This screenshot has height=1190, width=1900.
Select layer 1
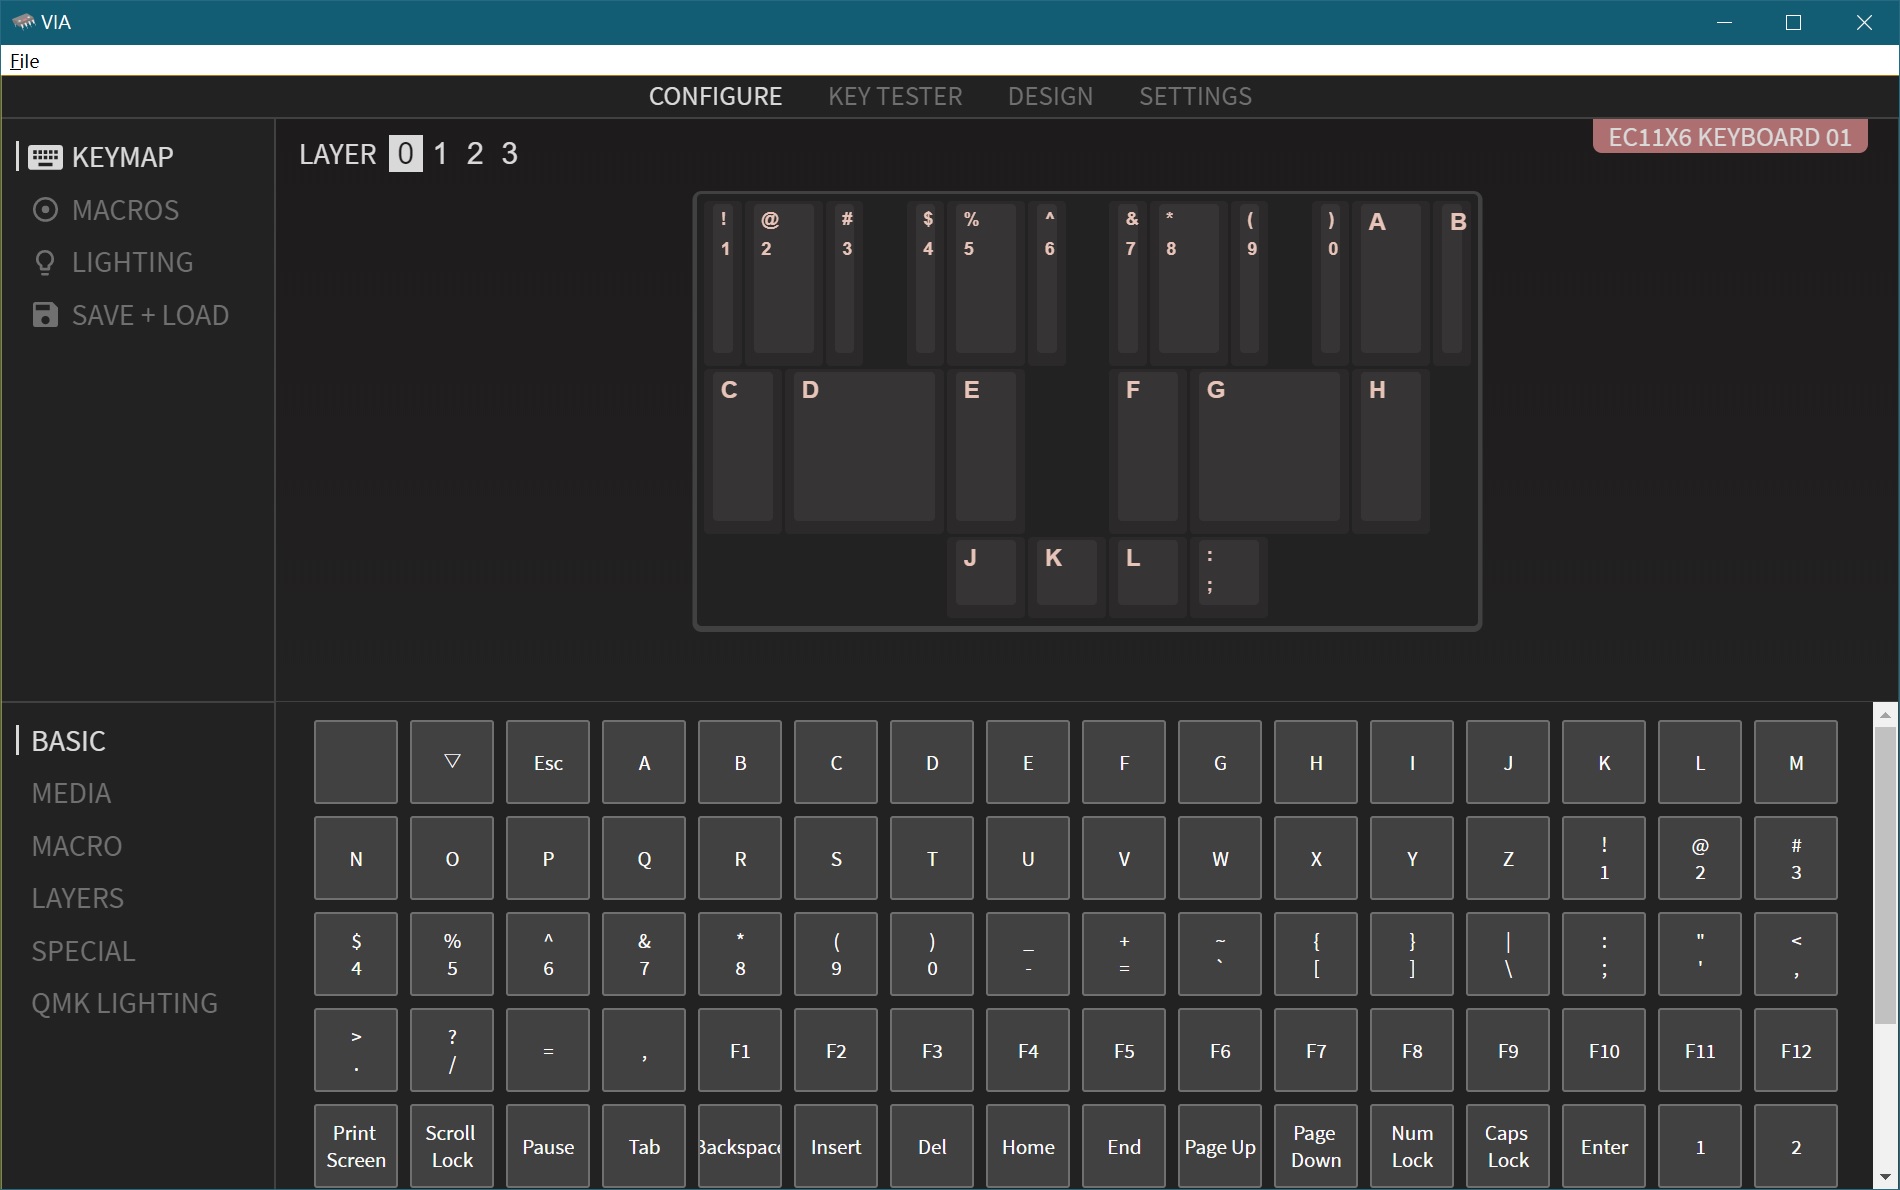[x=440, y=153]
